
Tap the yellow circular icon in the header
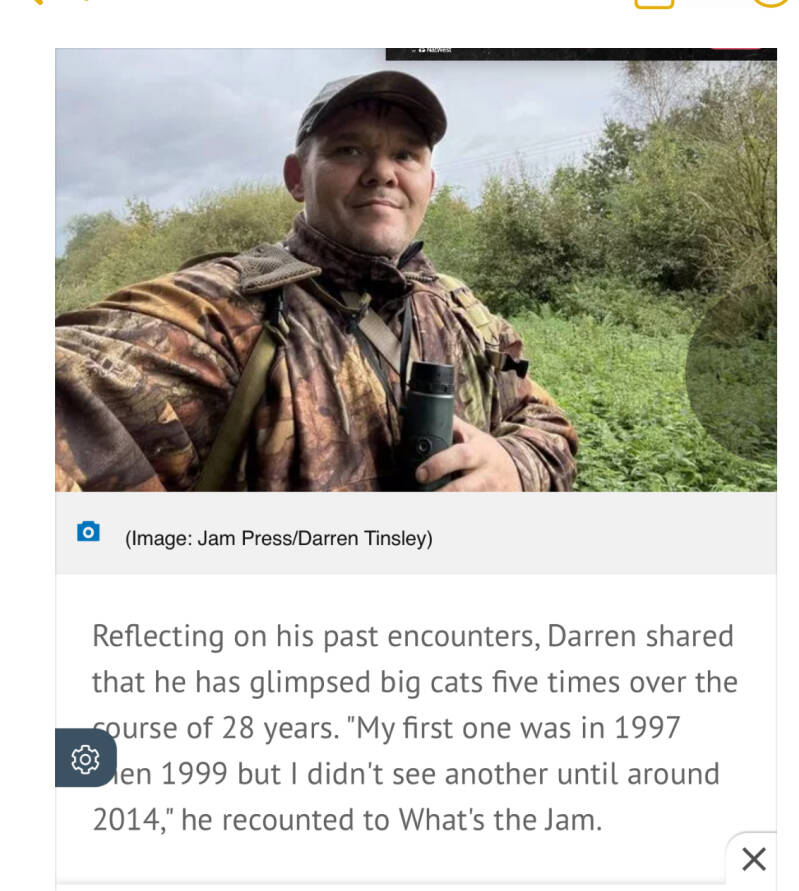771,2
